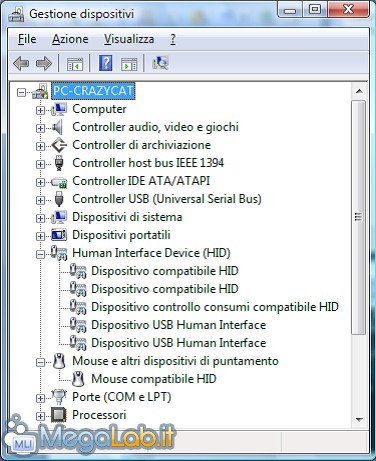Viewport: 376px width, 461px height.
Task: Select the PC-CRAZYCAT tree label
Action: 93,91
